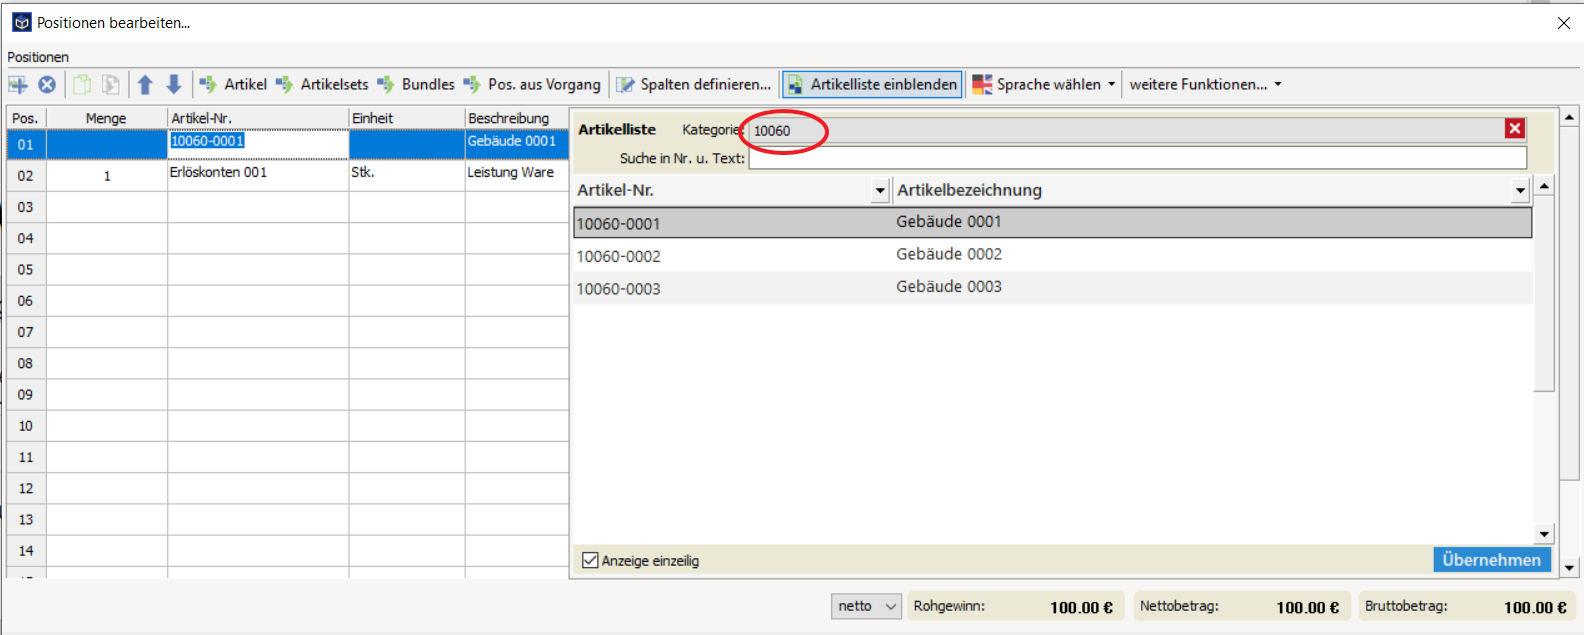Close the Positionen bearbeiten window
Viewport: 1584px width, 635px height.
pyautogui.click(x=1564, y=23)
